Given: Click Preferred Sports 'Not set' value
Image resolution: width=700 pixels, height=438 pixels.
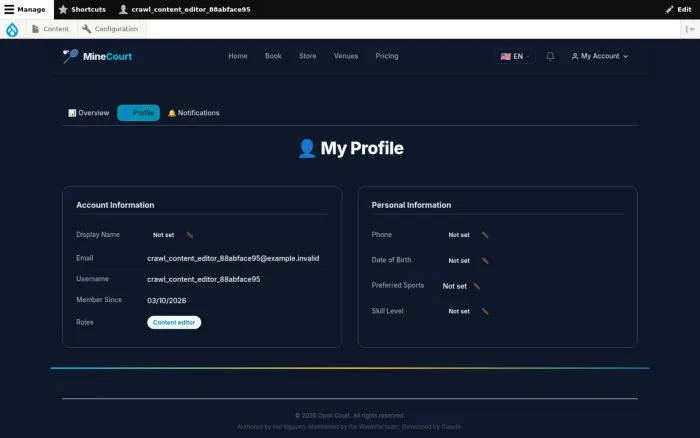Looking at the screenshot, I should (x=454, y=286).
